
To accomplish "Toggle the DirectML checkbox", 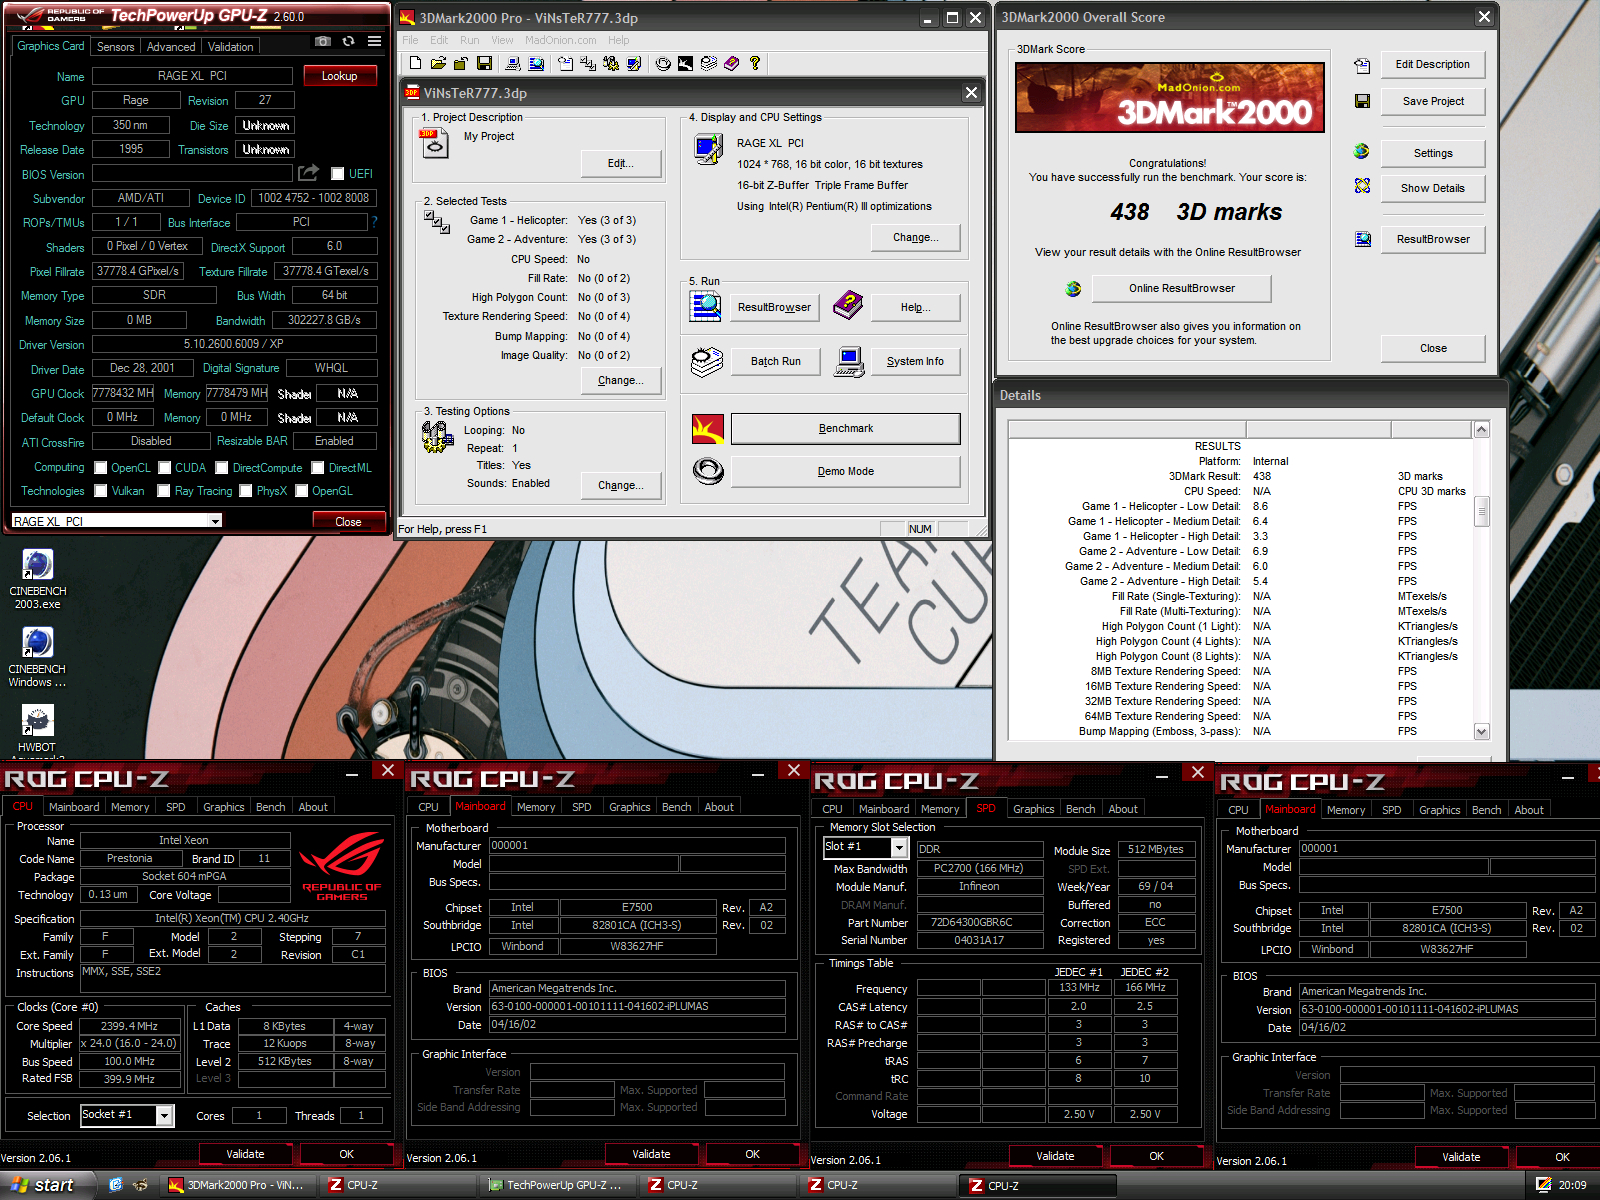I will (317, 468).
